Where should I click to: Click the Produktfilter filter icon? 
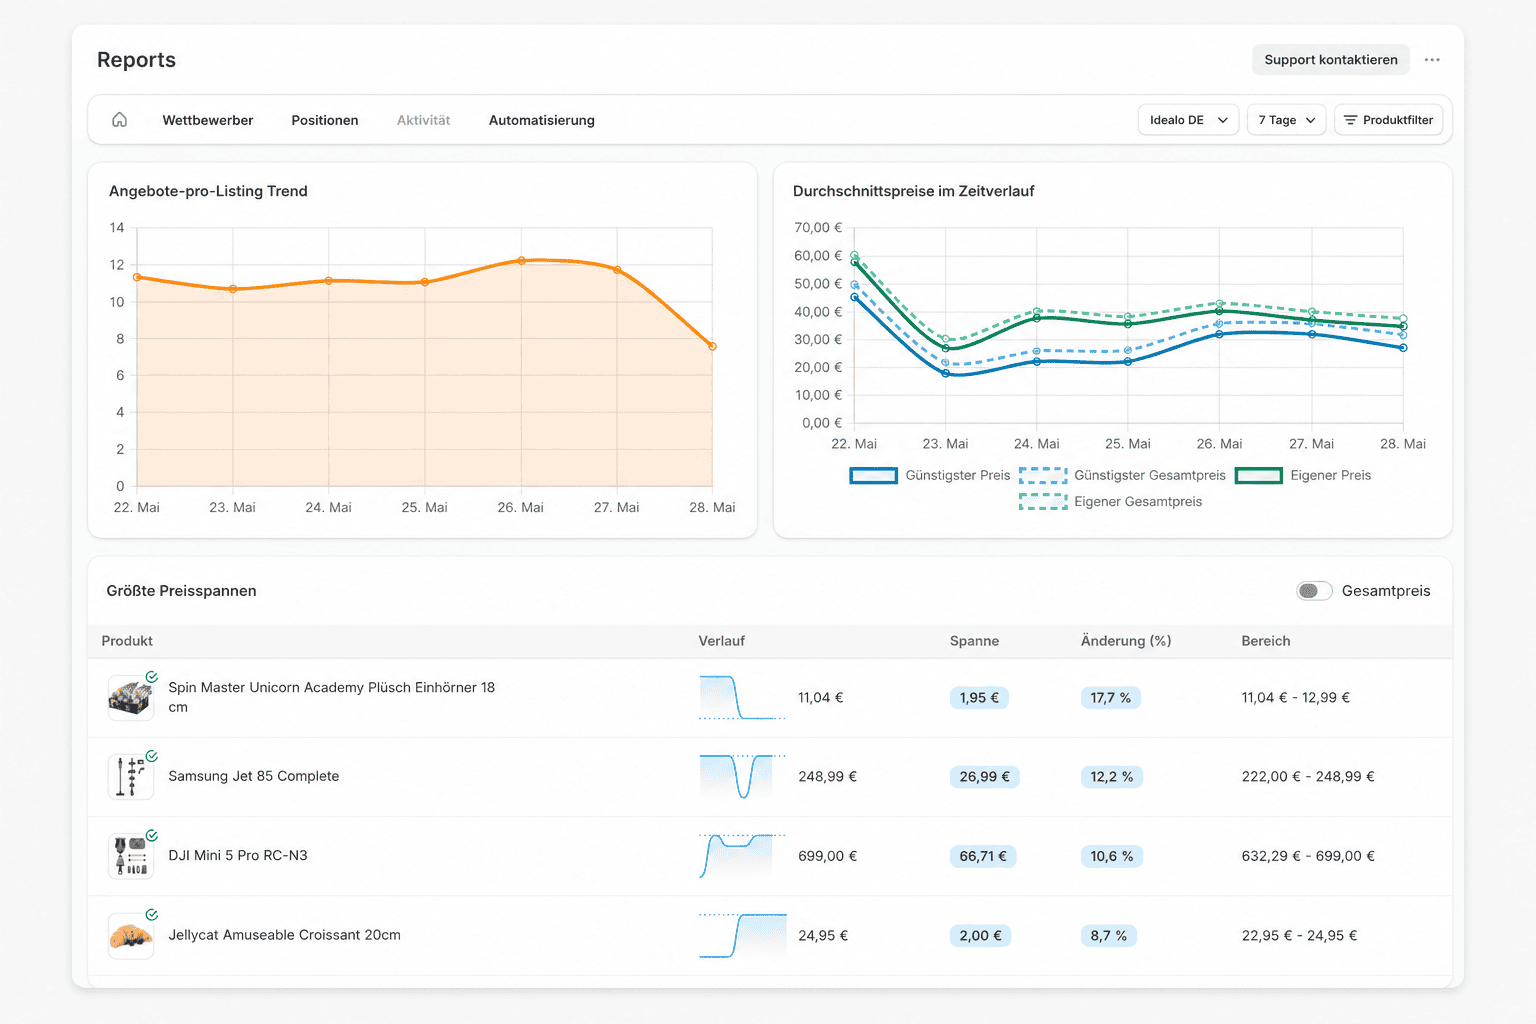(x=1350, y=120)
